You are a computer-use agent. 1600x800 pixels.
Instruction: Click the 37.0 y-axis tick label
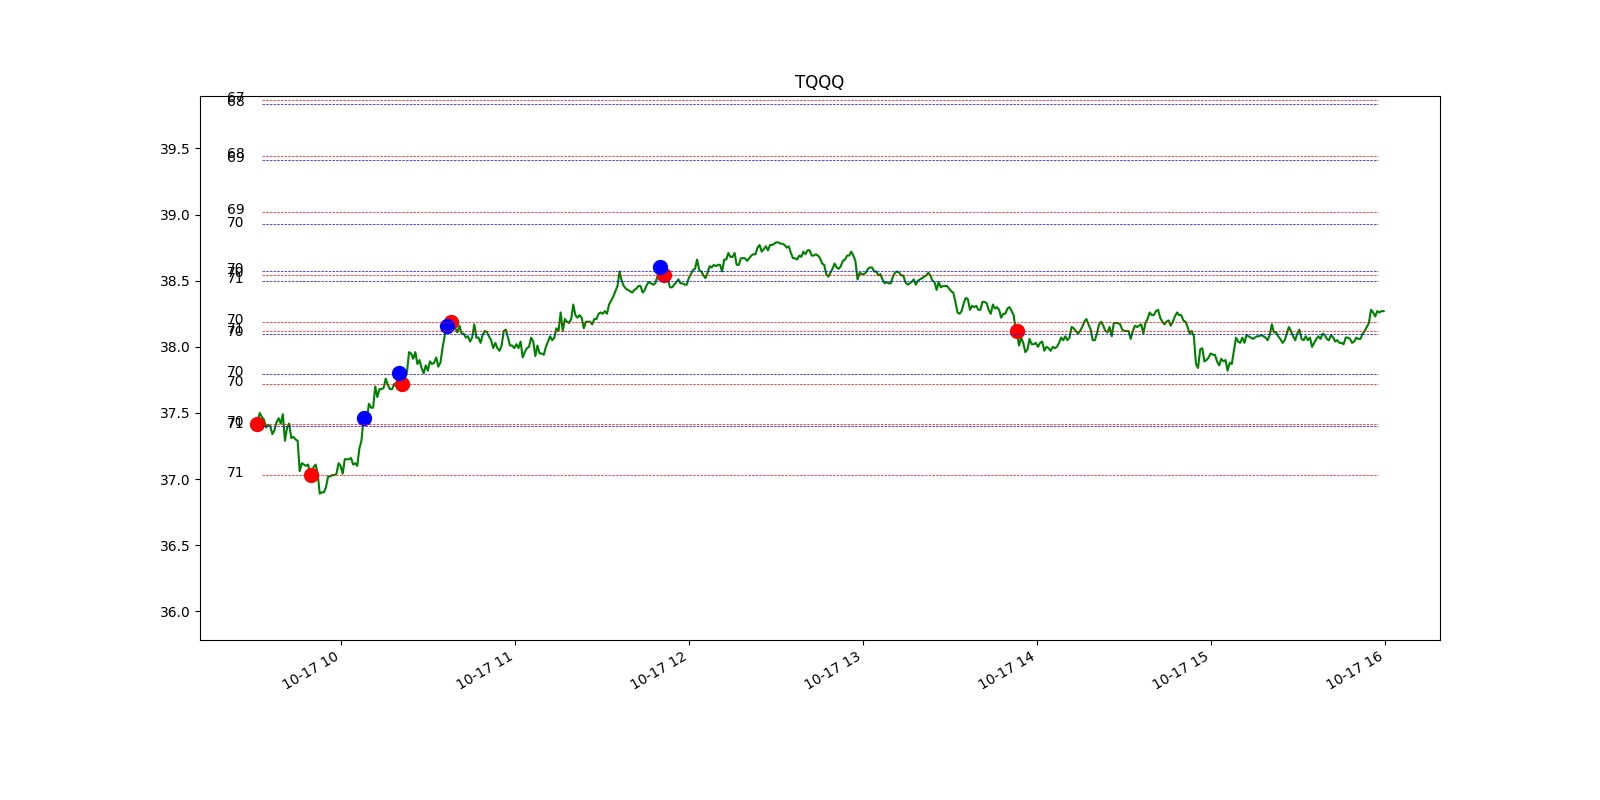pyautogui.click(x=174, y=480)
